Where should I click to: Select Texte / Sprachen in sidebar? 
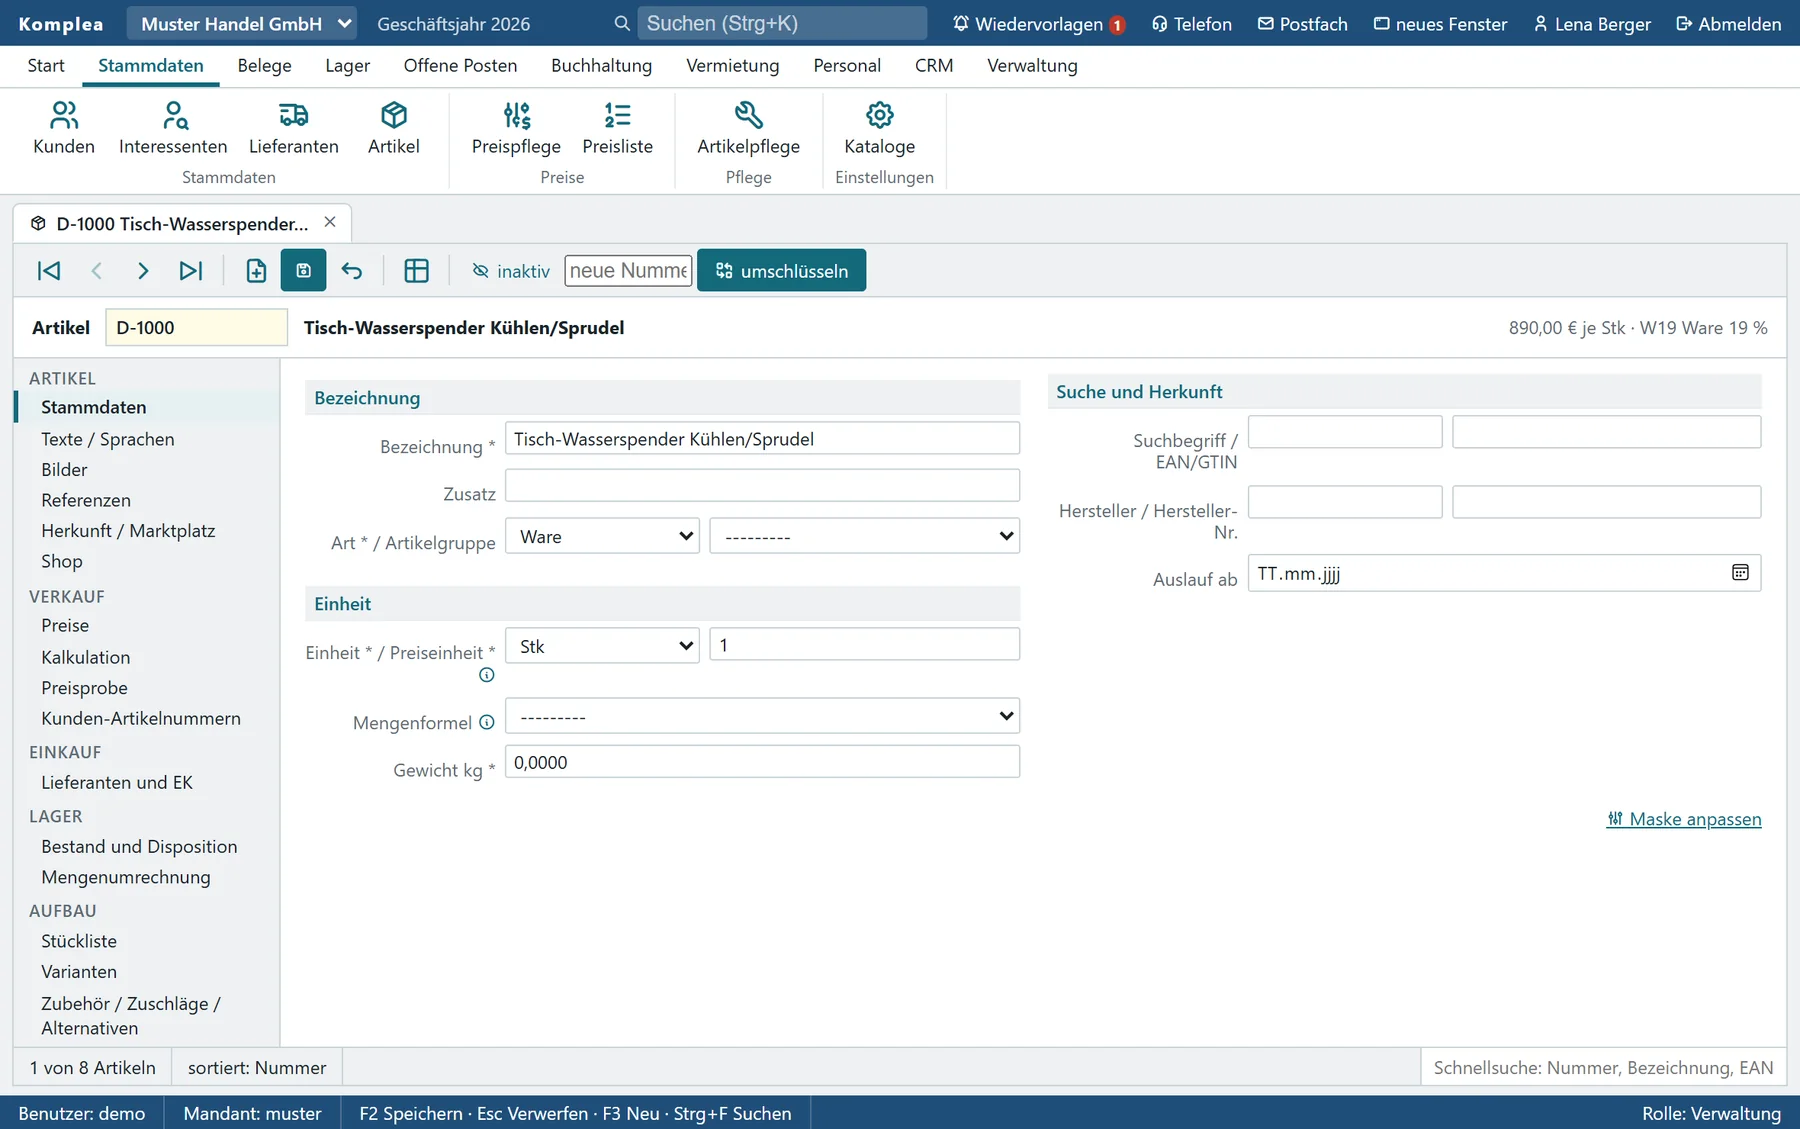coord(108,439)
